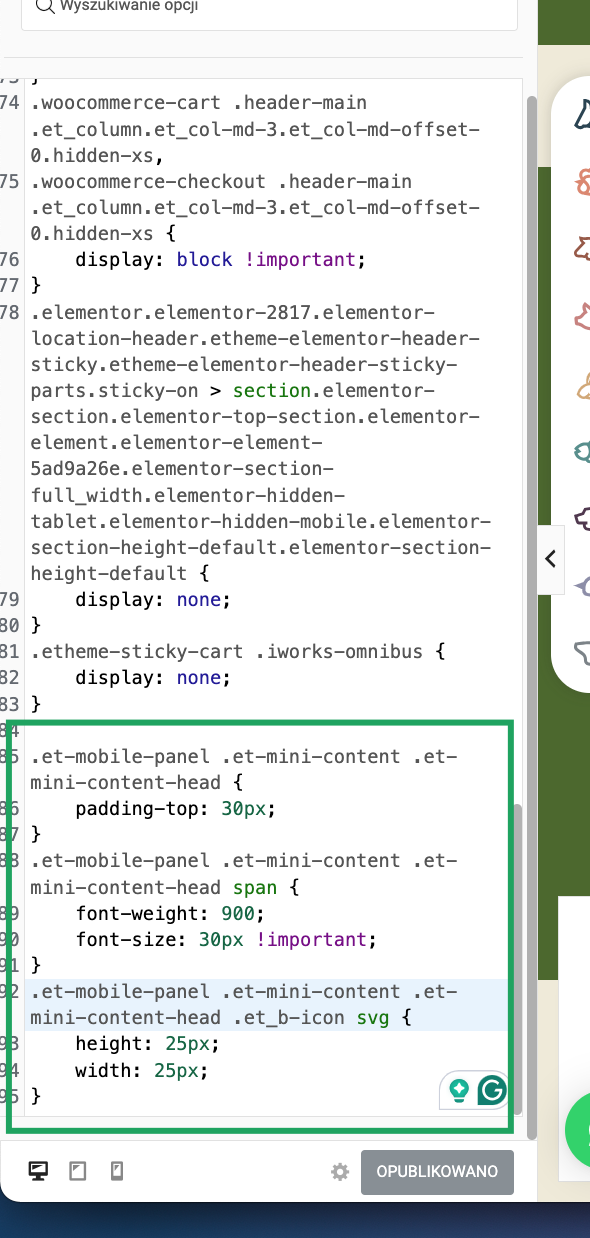Image resolution: width=590 pixels, height=1238 pixels.
Task: Switch to mobile preview mode
Action: pyautogui.click(x=117, y=1171)
